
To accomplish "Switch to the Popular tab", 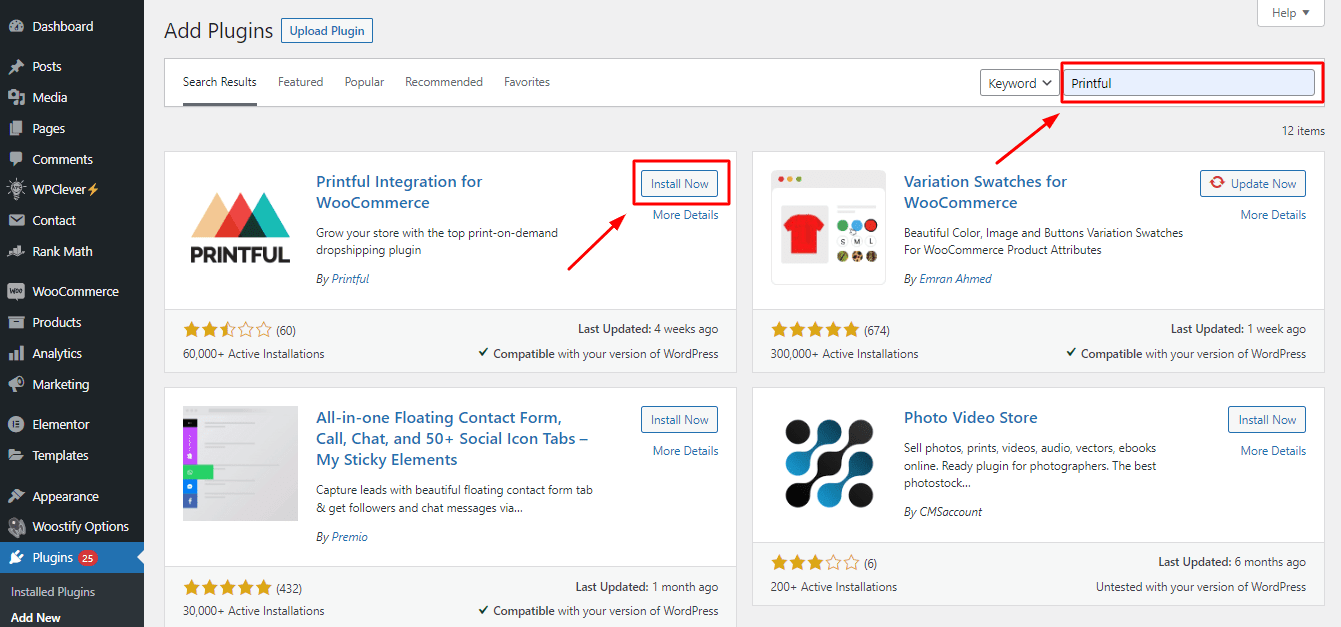I will click(364, 82).
